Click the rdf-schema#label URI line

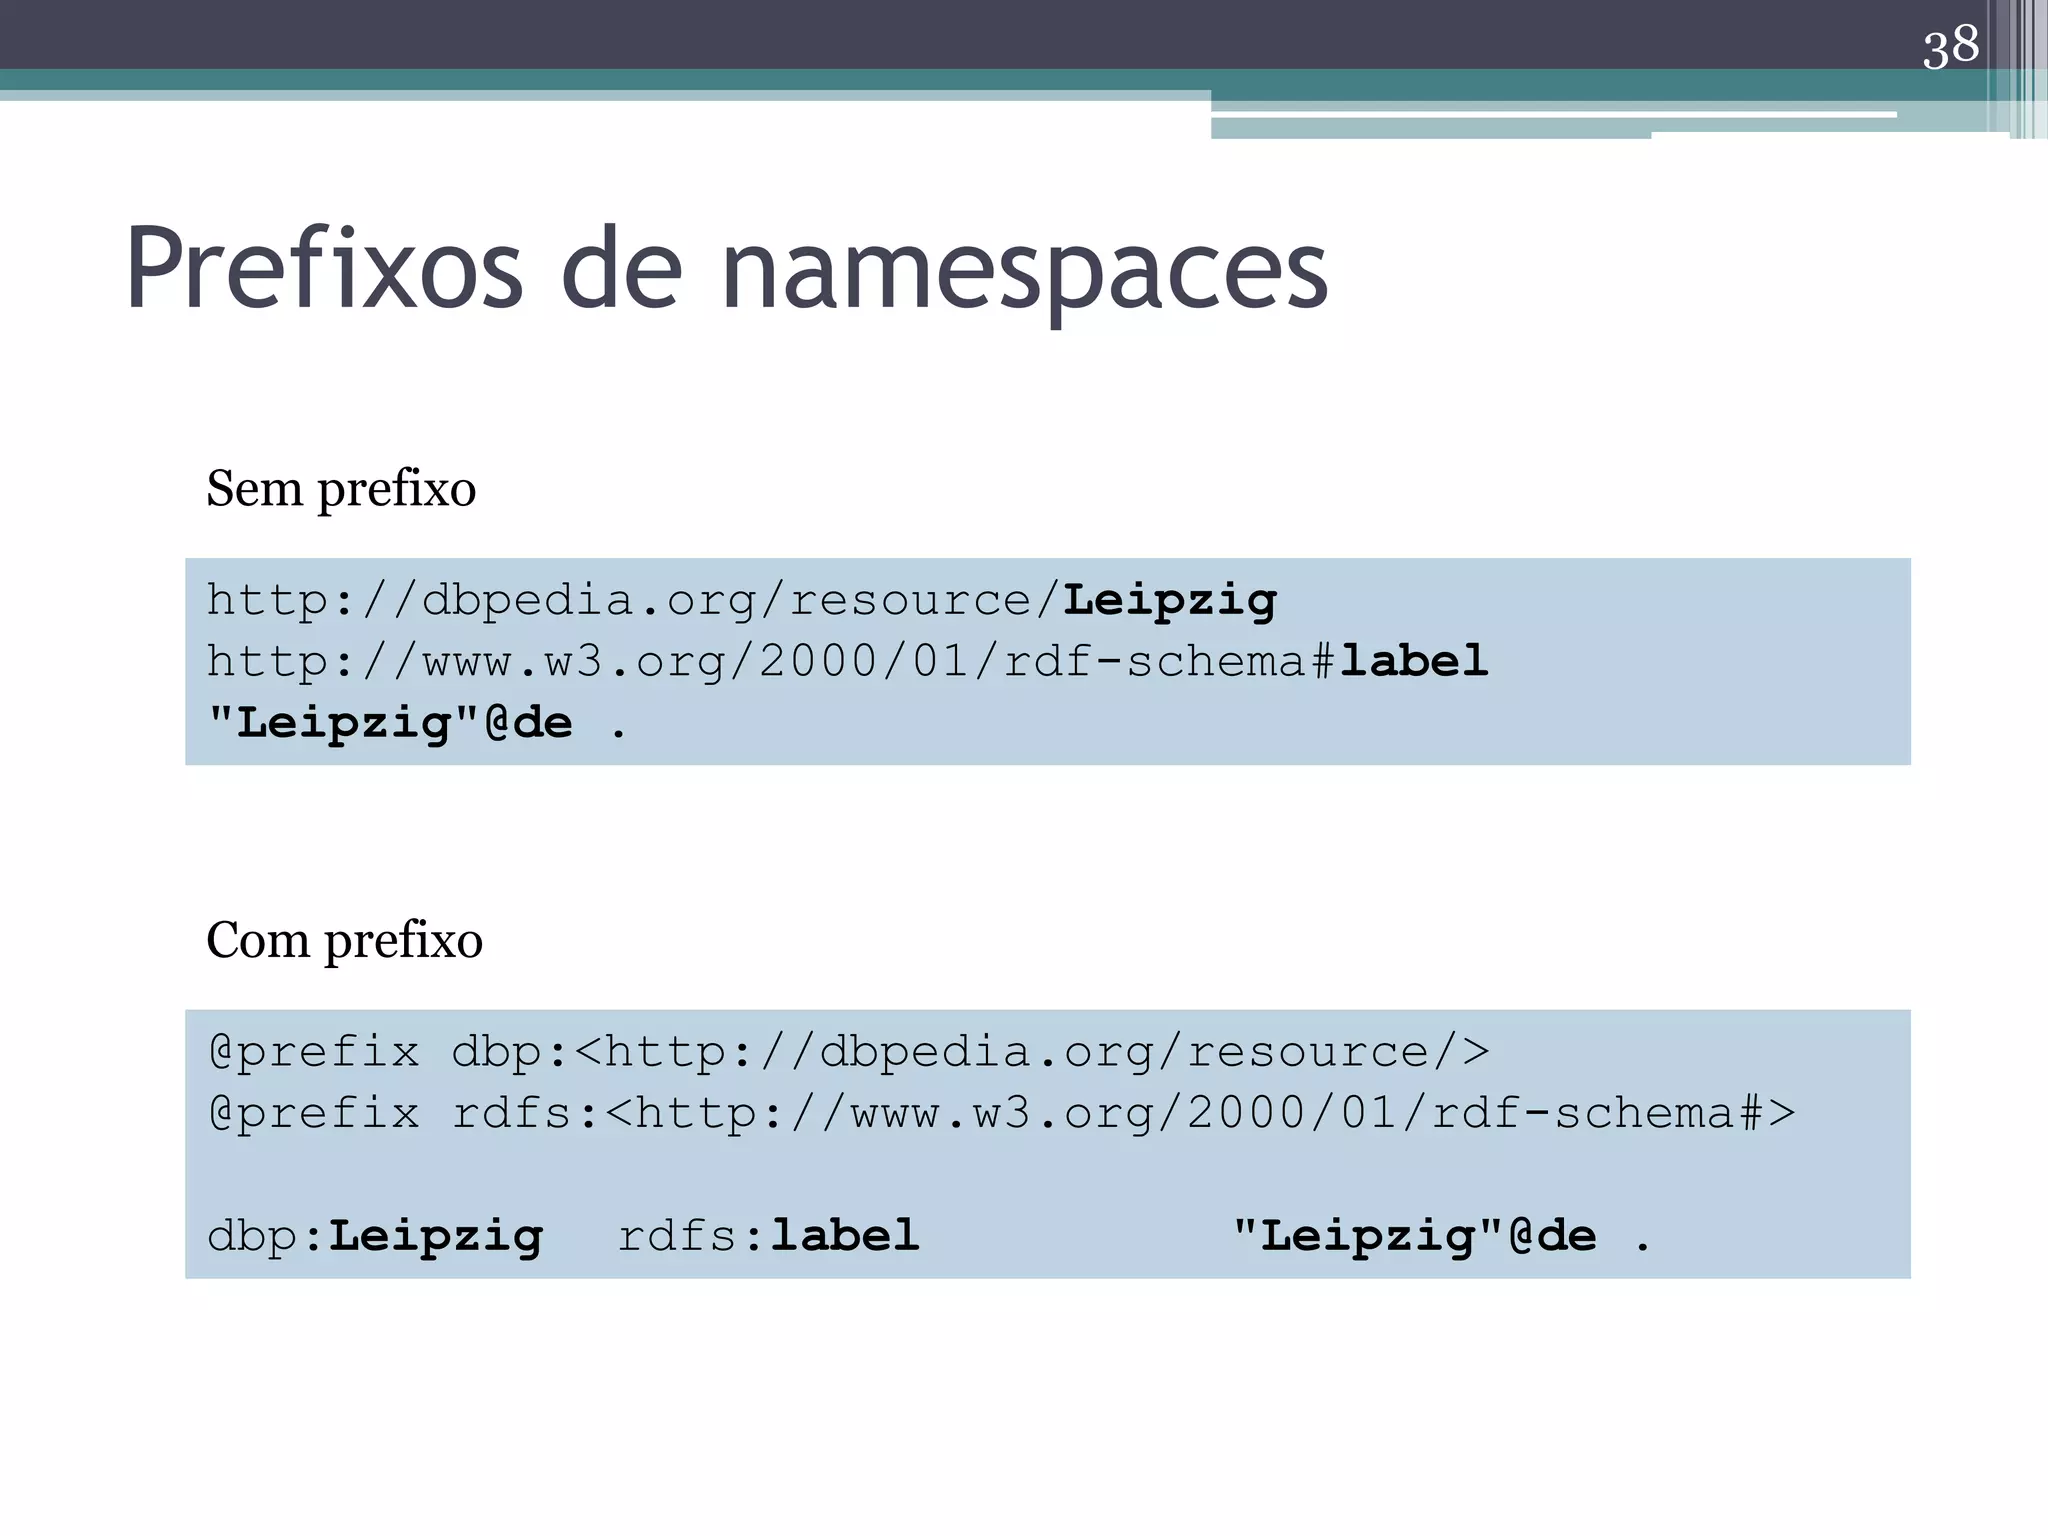pos(847,662)
